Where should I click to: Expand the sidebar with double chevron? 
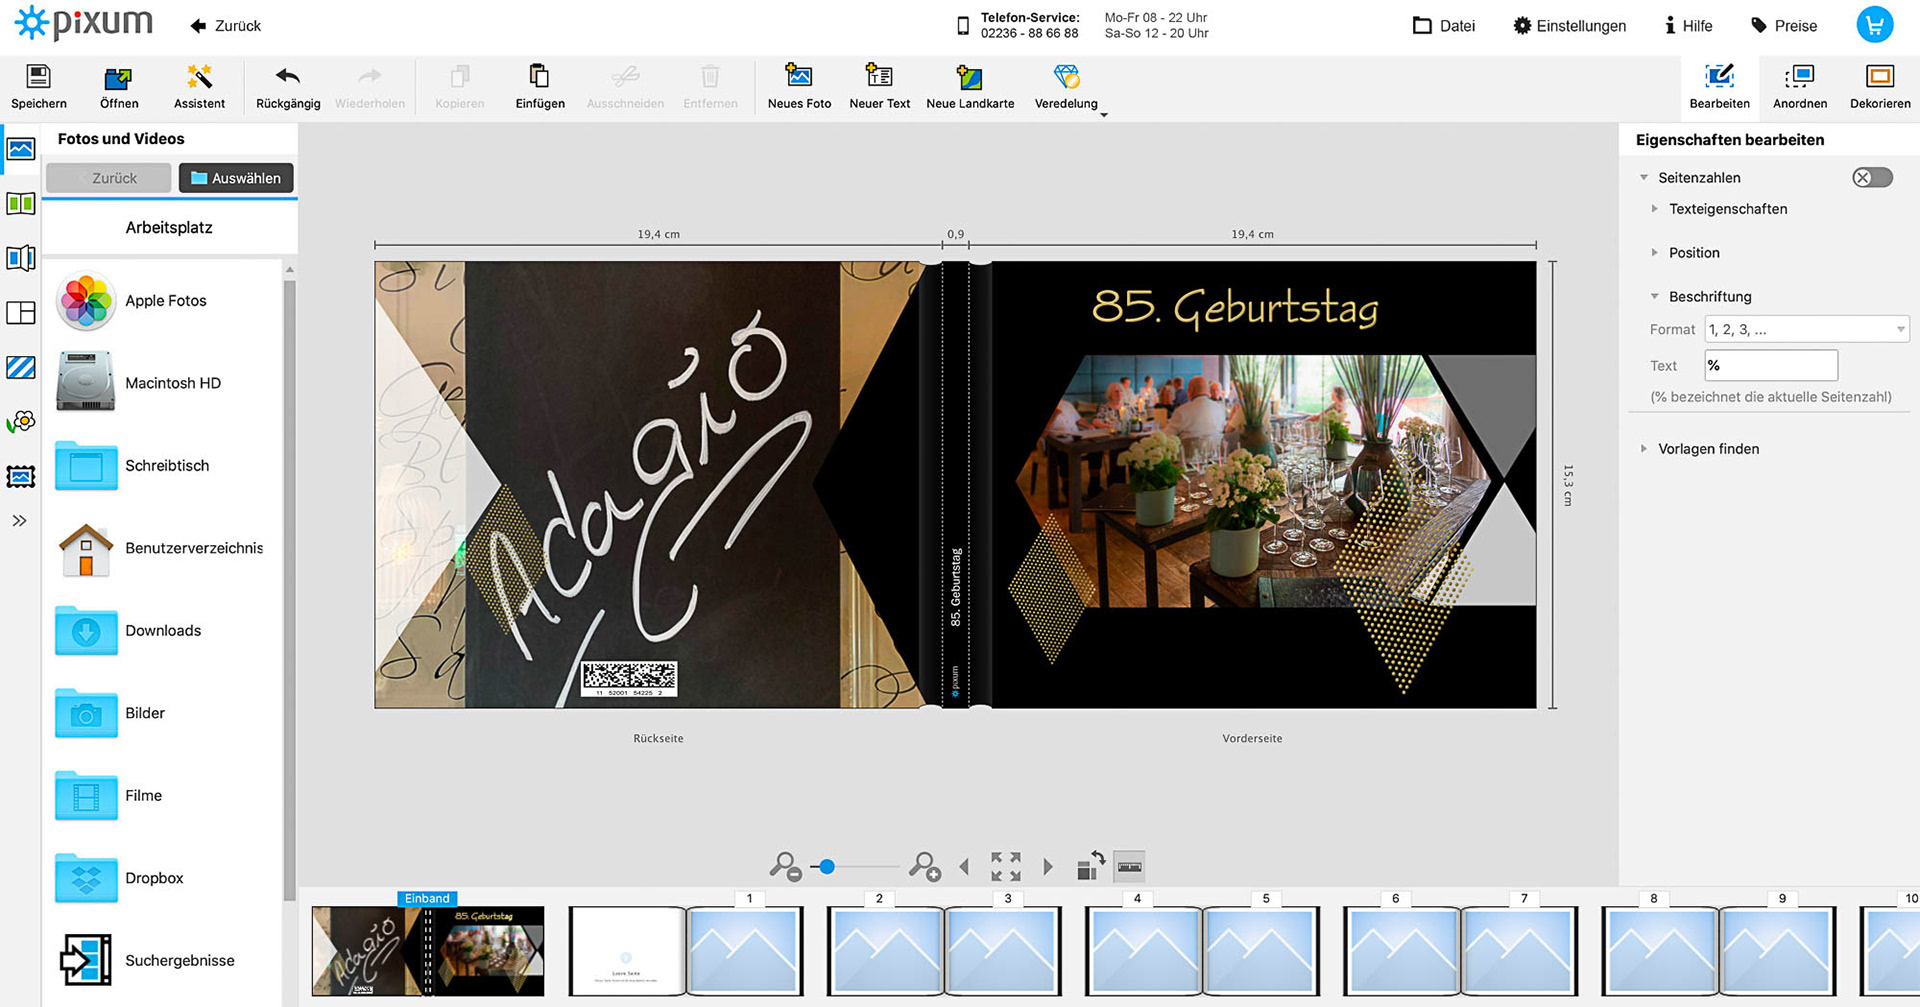click(x=20, y=521)
